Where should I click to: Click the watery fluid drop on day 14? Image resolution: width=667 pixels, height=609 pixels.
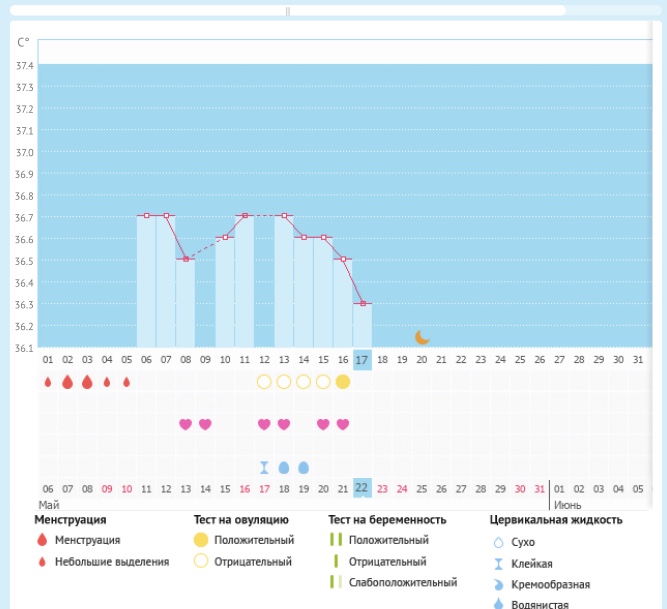303,467
